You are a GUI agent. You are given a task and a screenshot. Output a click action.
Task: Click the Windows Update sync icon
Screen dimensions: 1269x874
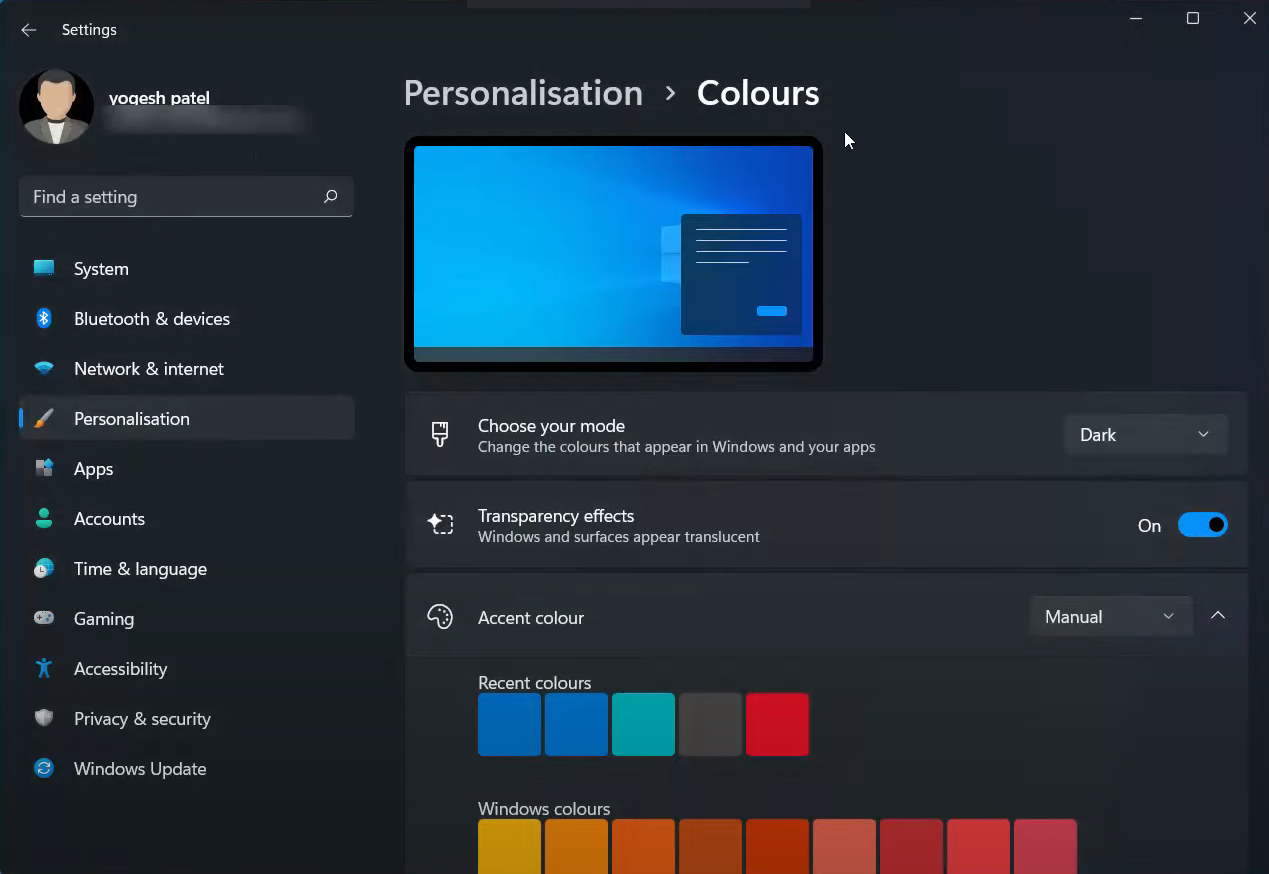(44, 768)
